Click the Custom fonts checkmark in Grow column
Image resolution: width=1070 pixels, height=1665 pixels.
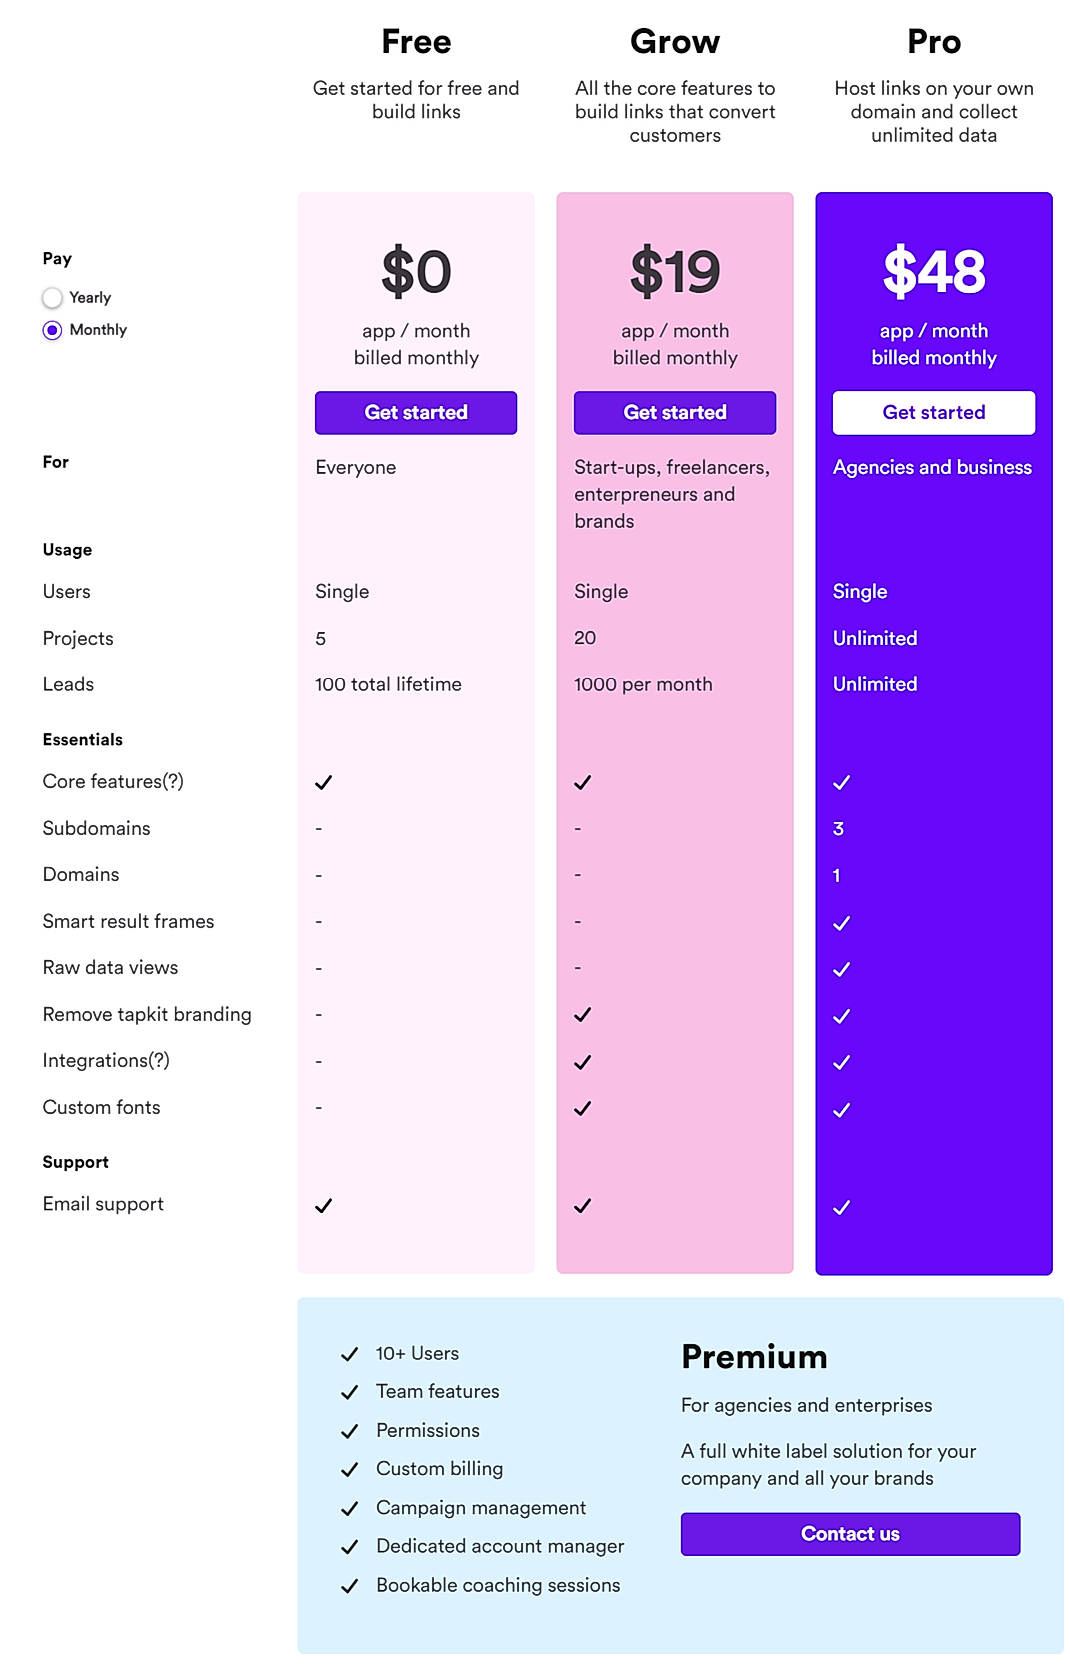pyautogui.click(x=581, y=1108)
